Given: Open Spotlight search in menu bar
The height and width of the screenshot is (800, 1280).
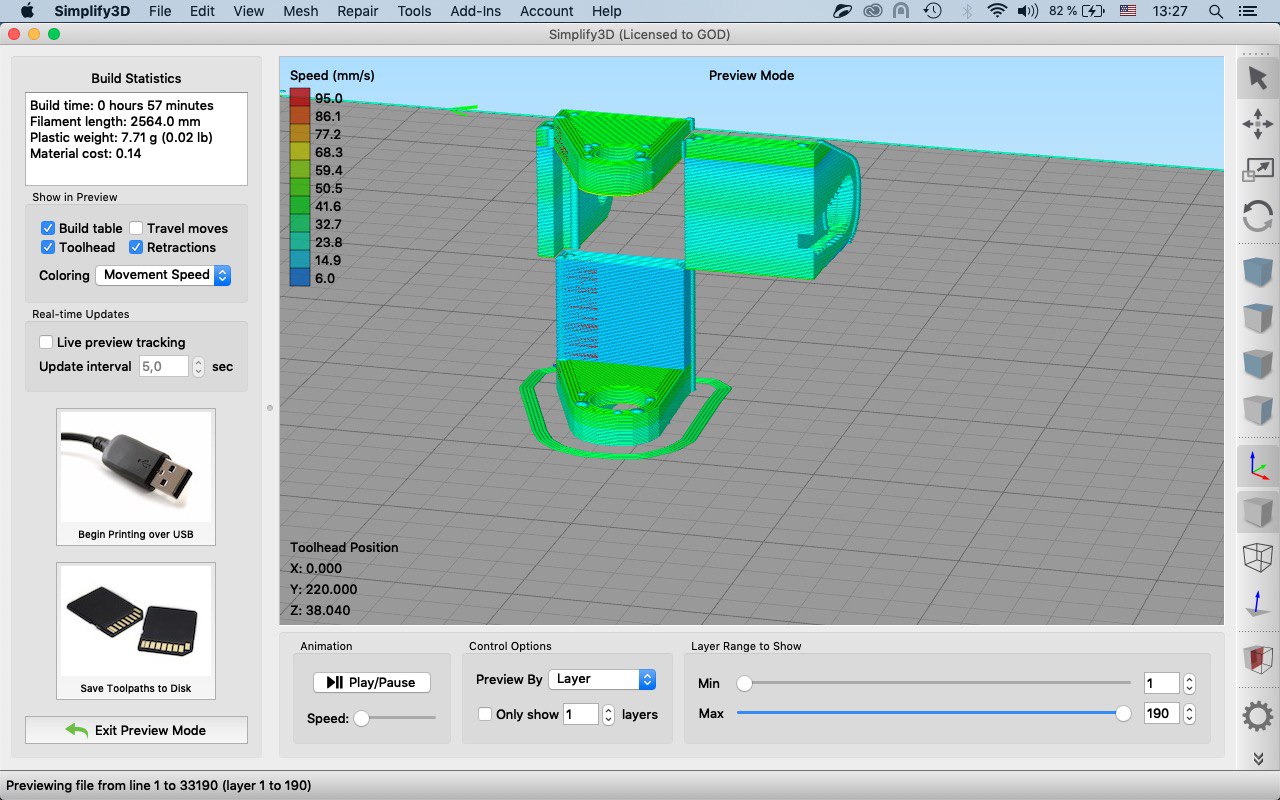Looking at the screenshot, I should point(1216,11).
